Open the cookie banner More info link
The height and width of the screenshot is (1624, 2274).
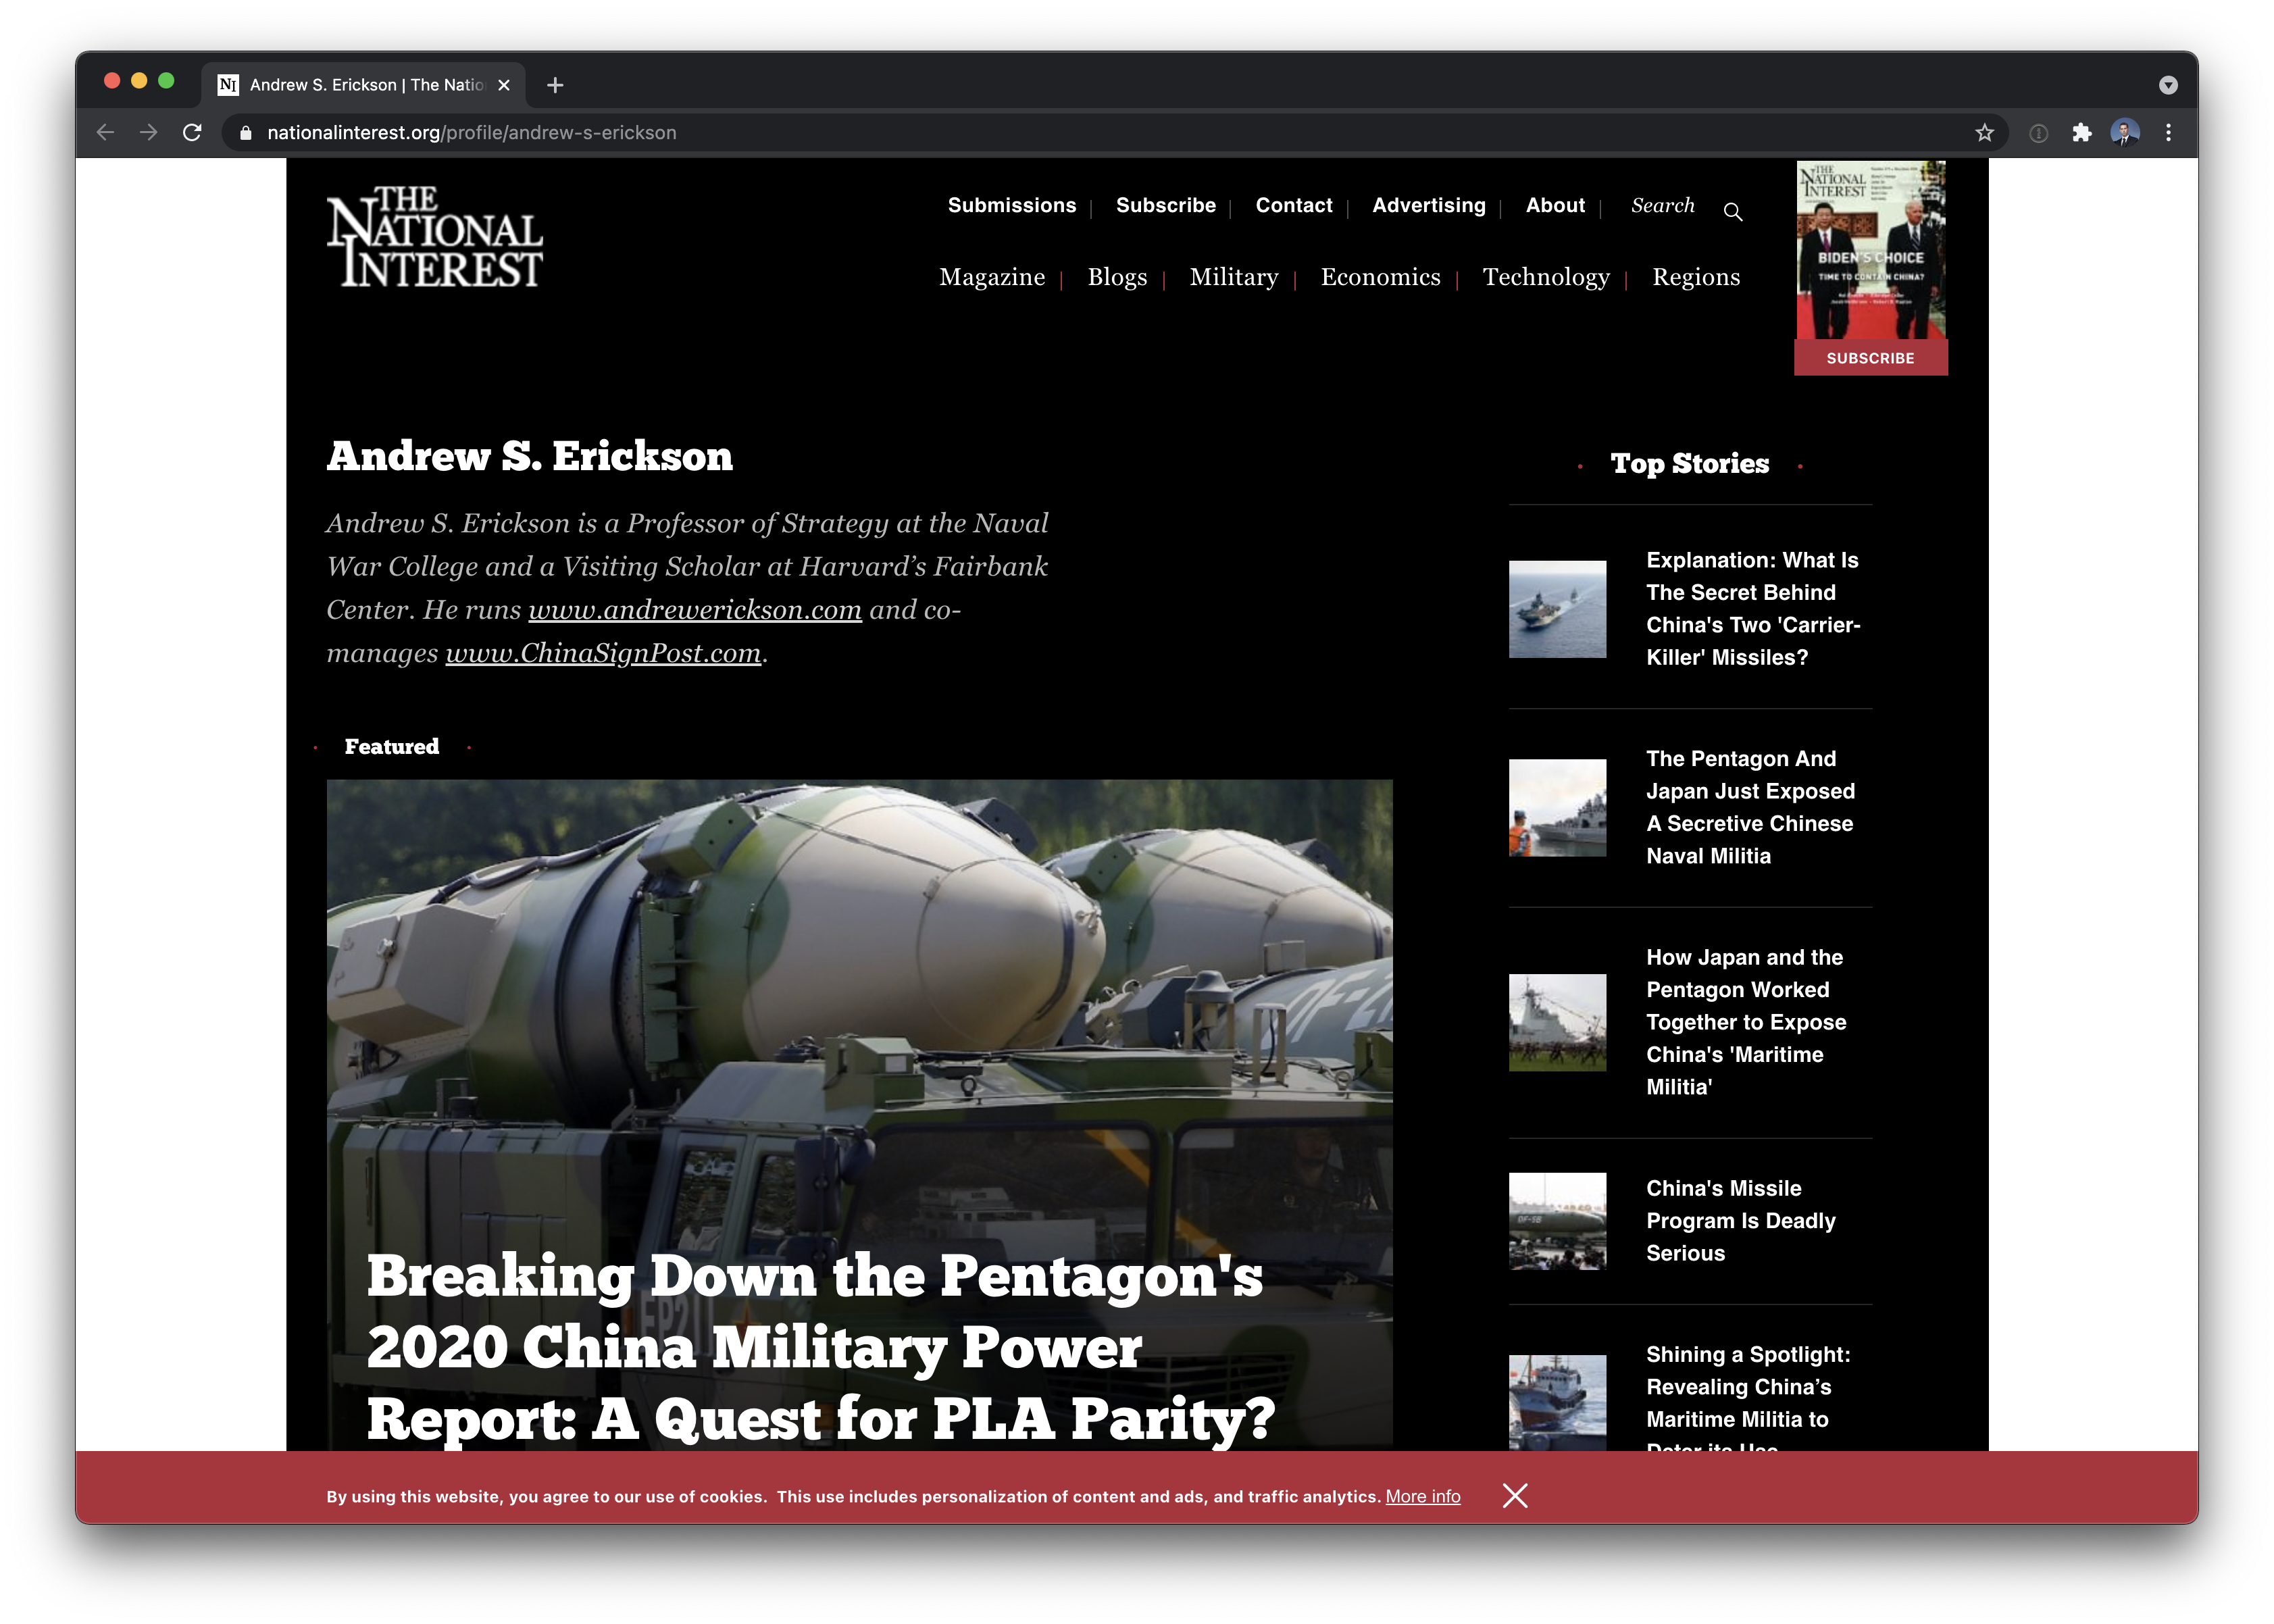(x=1422, y=1496)
